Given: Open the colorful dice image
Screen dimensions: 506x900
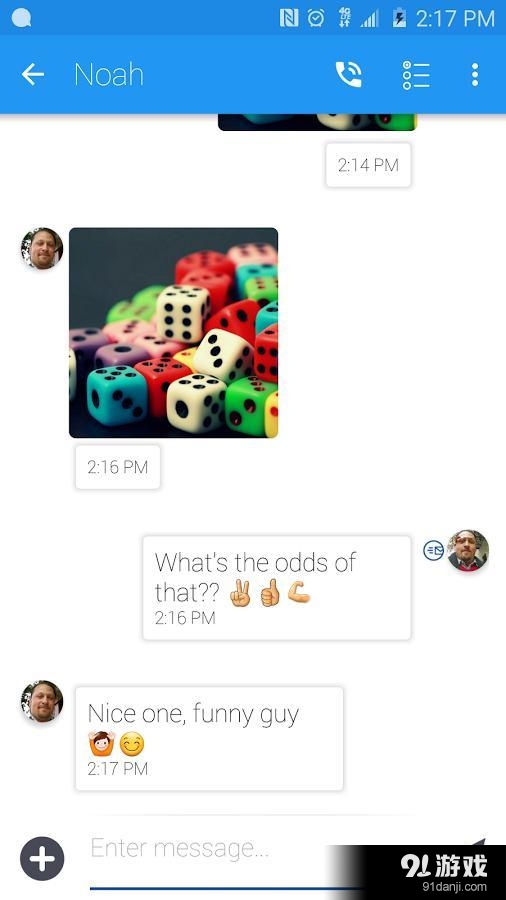Looking at the screenshot, I should pos(173,332).
